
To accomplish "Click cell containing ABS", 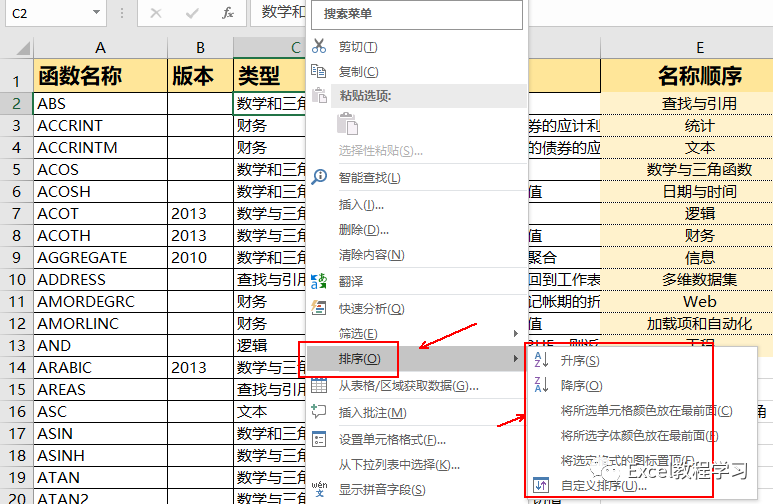I will pyautogui.click(x=101, y=104).
